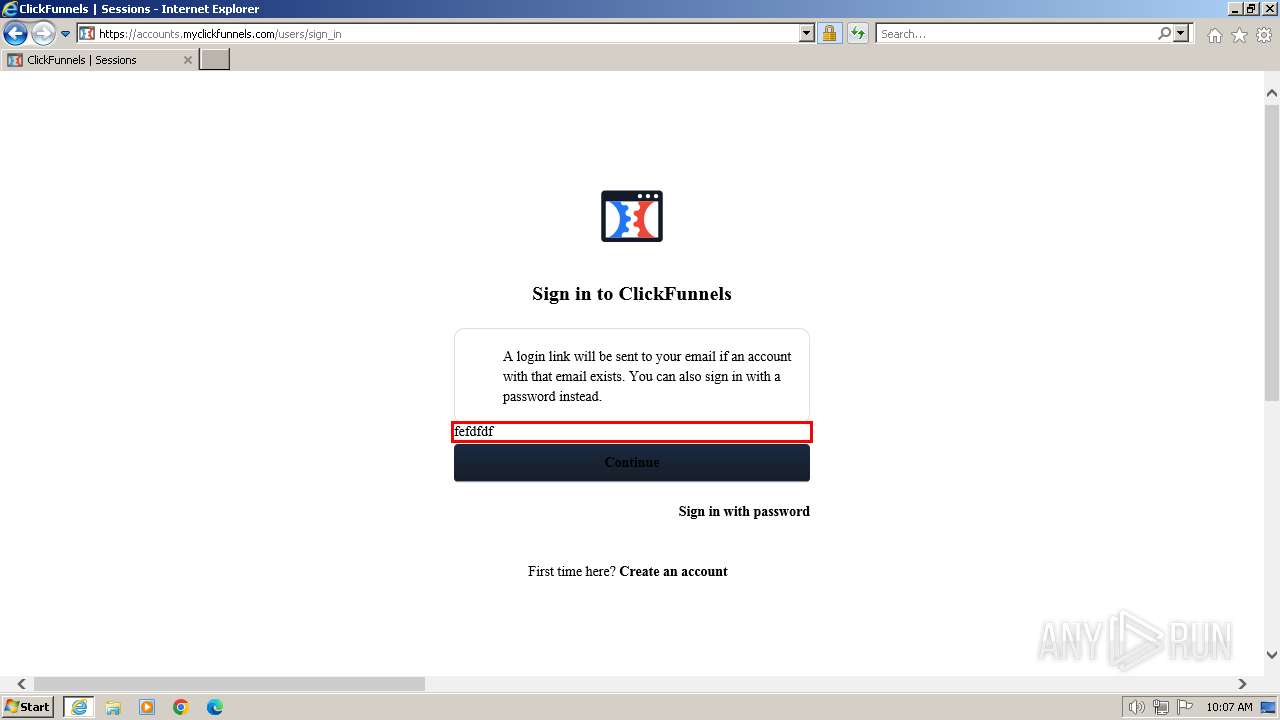Screen dimensions: 1280x720
Task: Click the ClickFunnels logo image
Action: pyautogui.click(x=632, y=216)
